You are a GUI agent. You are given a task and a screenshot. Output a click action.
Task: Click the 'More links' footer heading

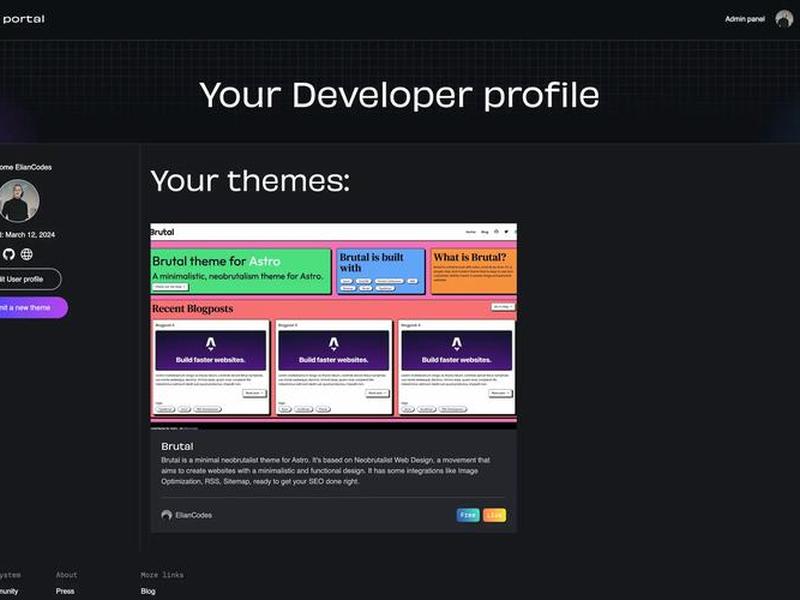pyautogui.click(x=162, y=575)
